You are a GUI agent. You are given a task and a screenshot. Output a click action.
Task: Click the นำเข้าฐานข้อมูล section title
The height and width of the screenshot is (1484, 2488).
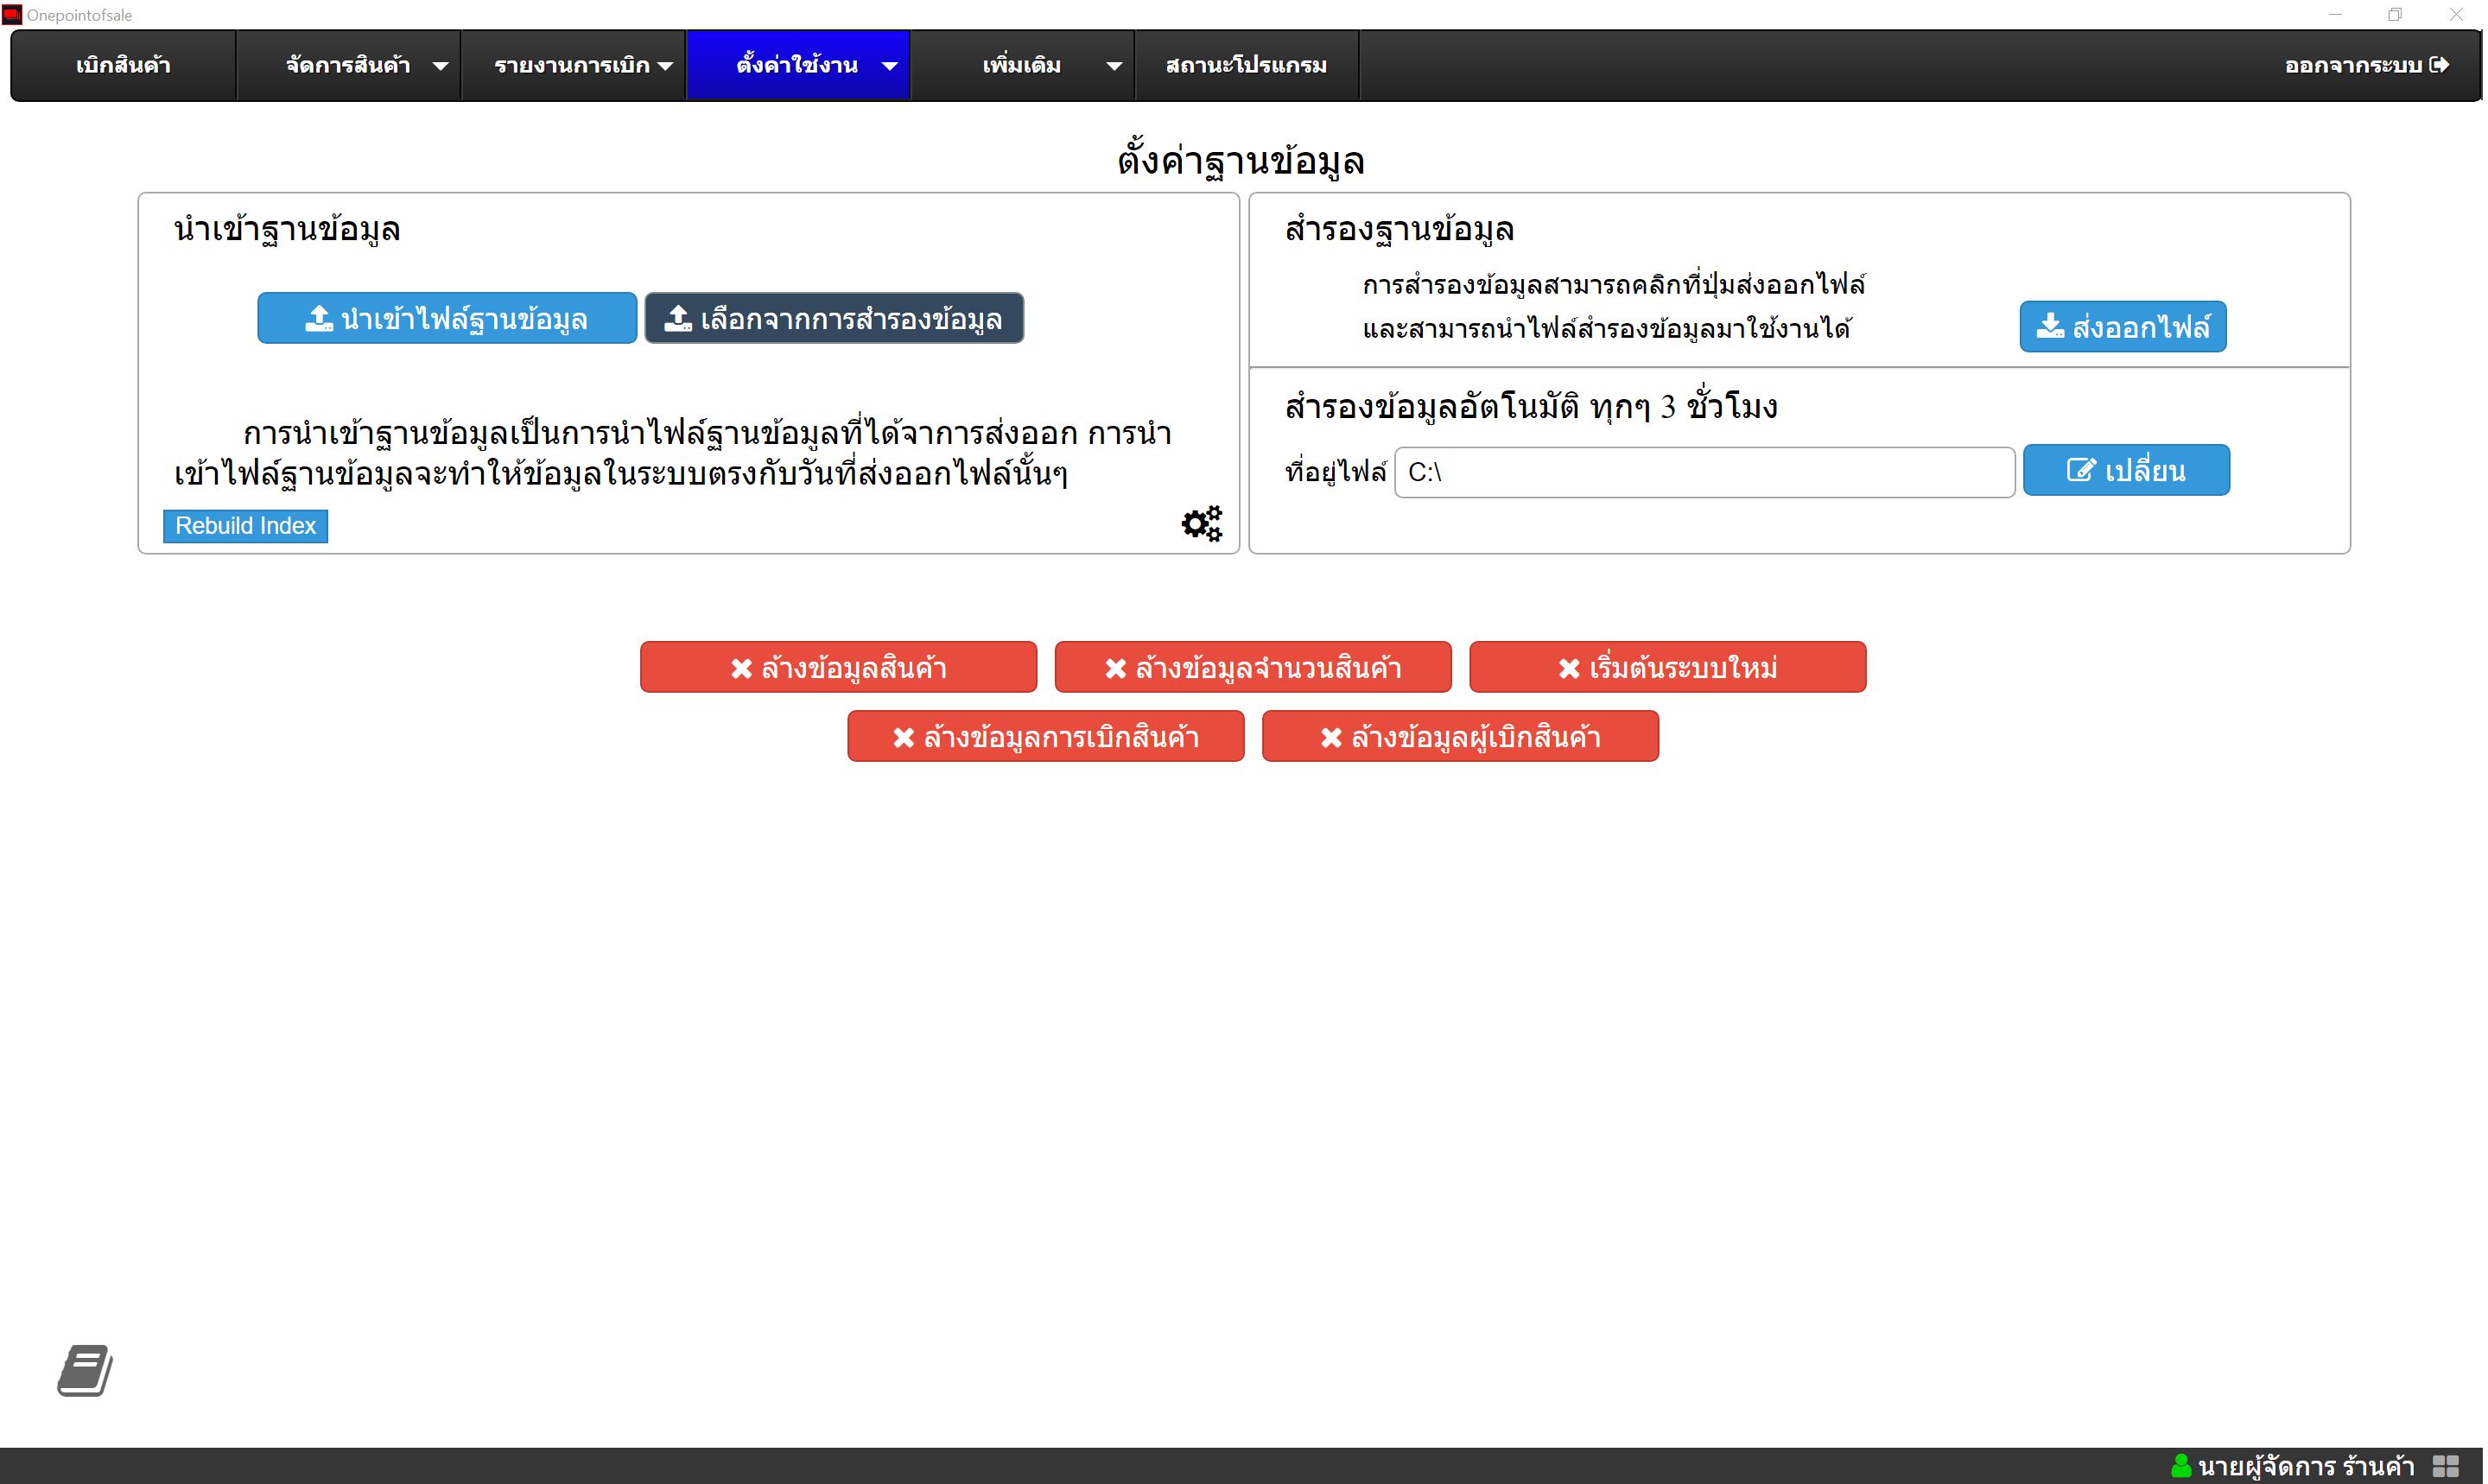point(287,230)
